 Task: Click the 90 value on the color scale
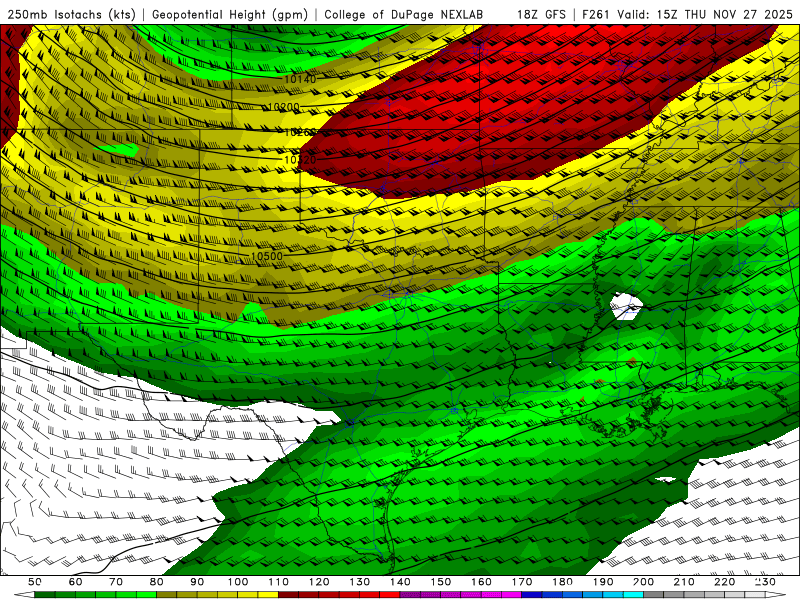(x=197, y=582)
